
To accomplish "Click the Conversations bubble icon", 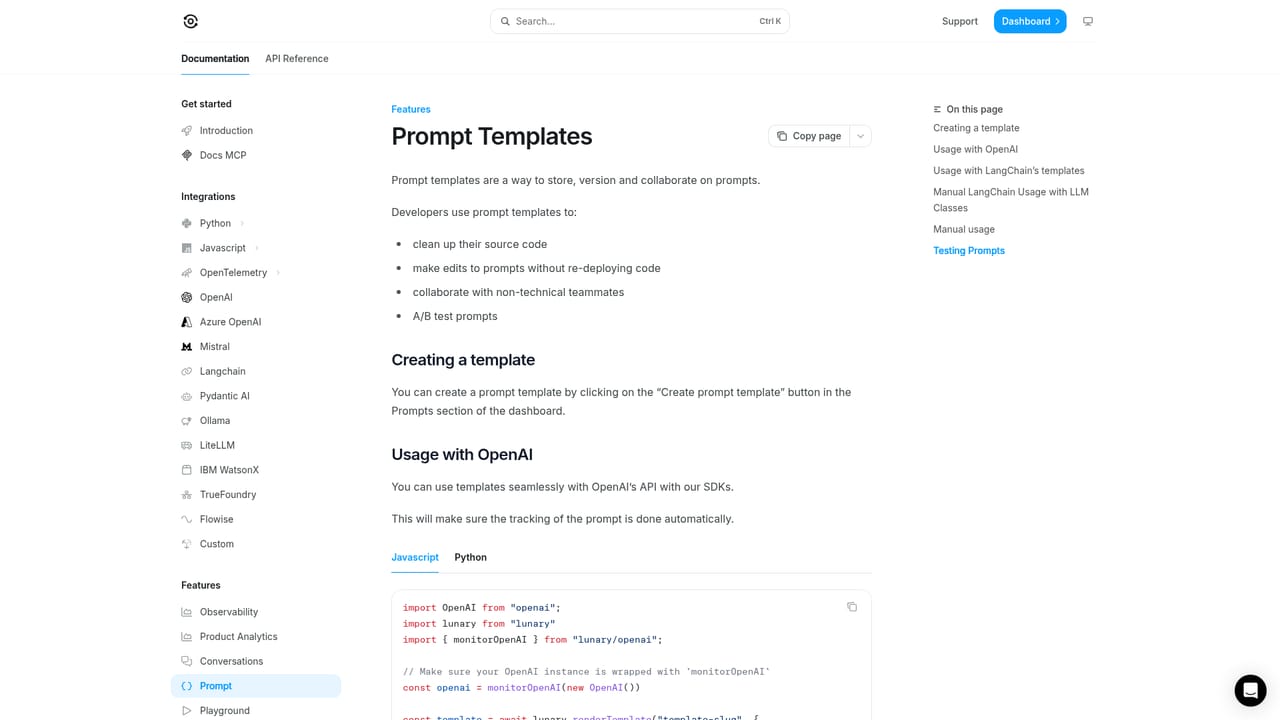I will coord(187,661).
